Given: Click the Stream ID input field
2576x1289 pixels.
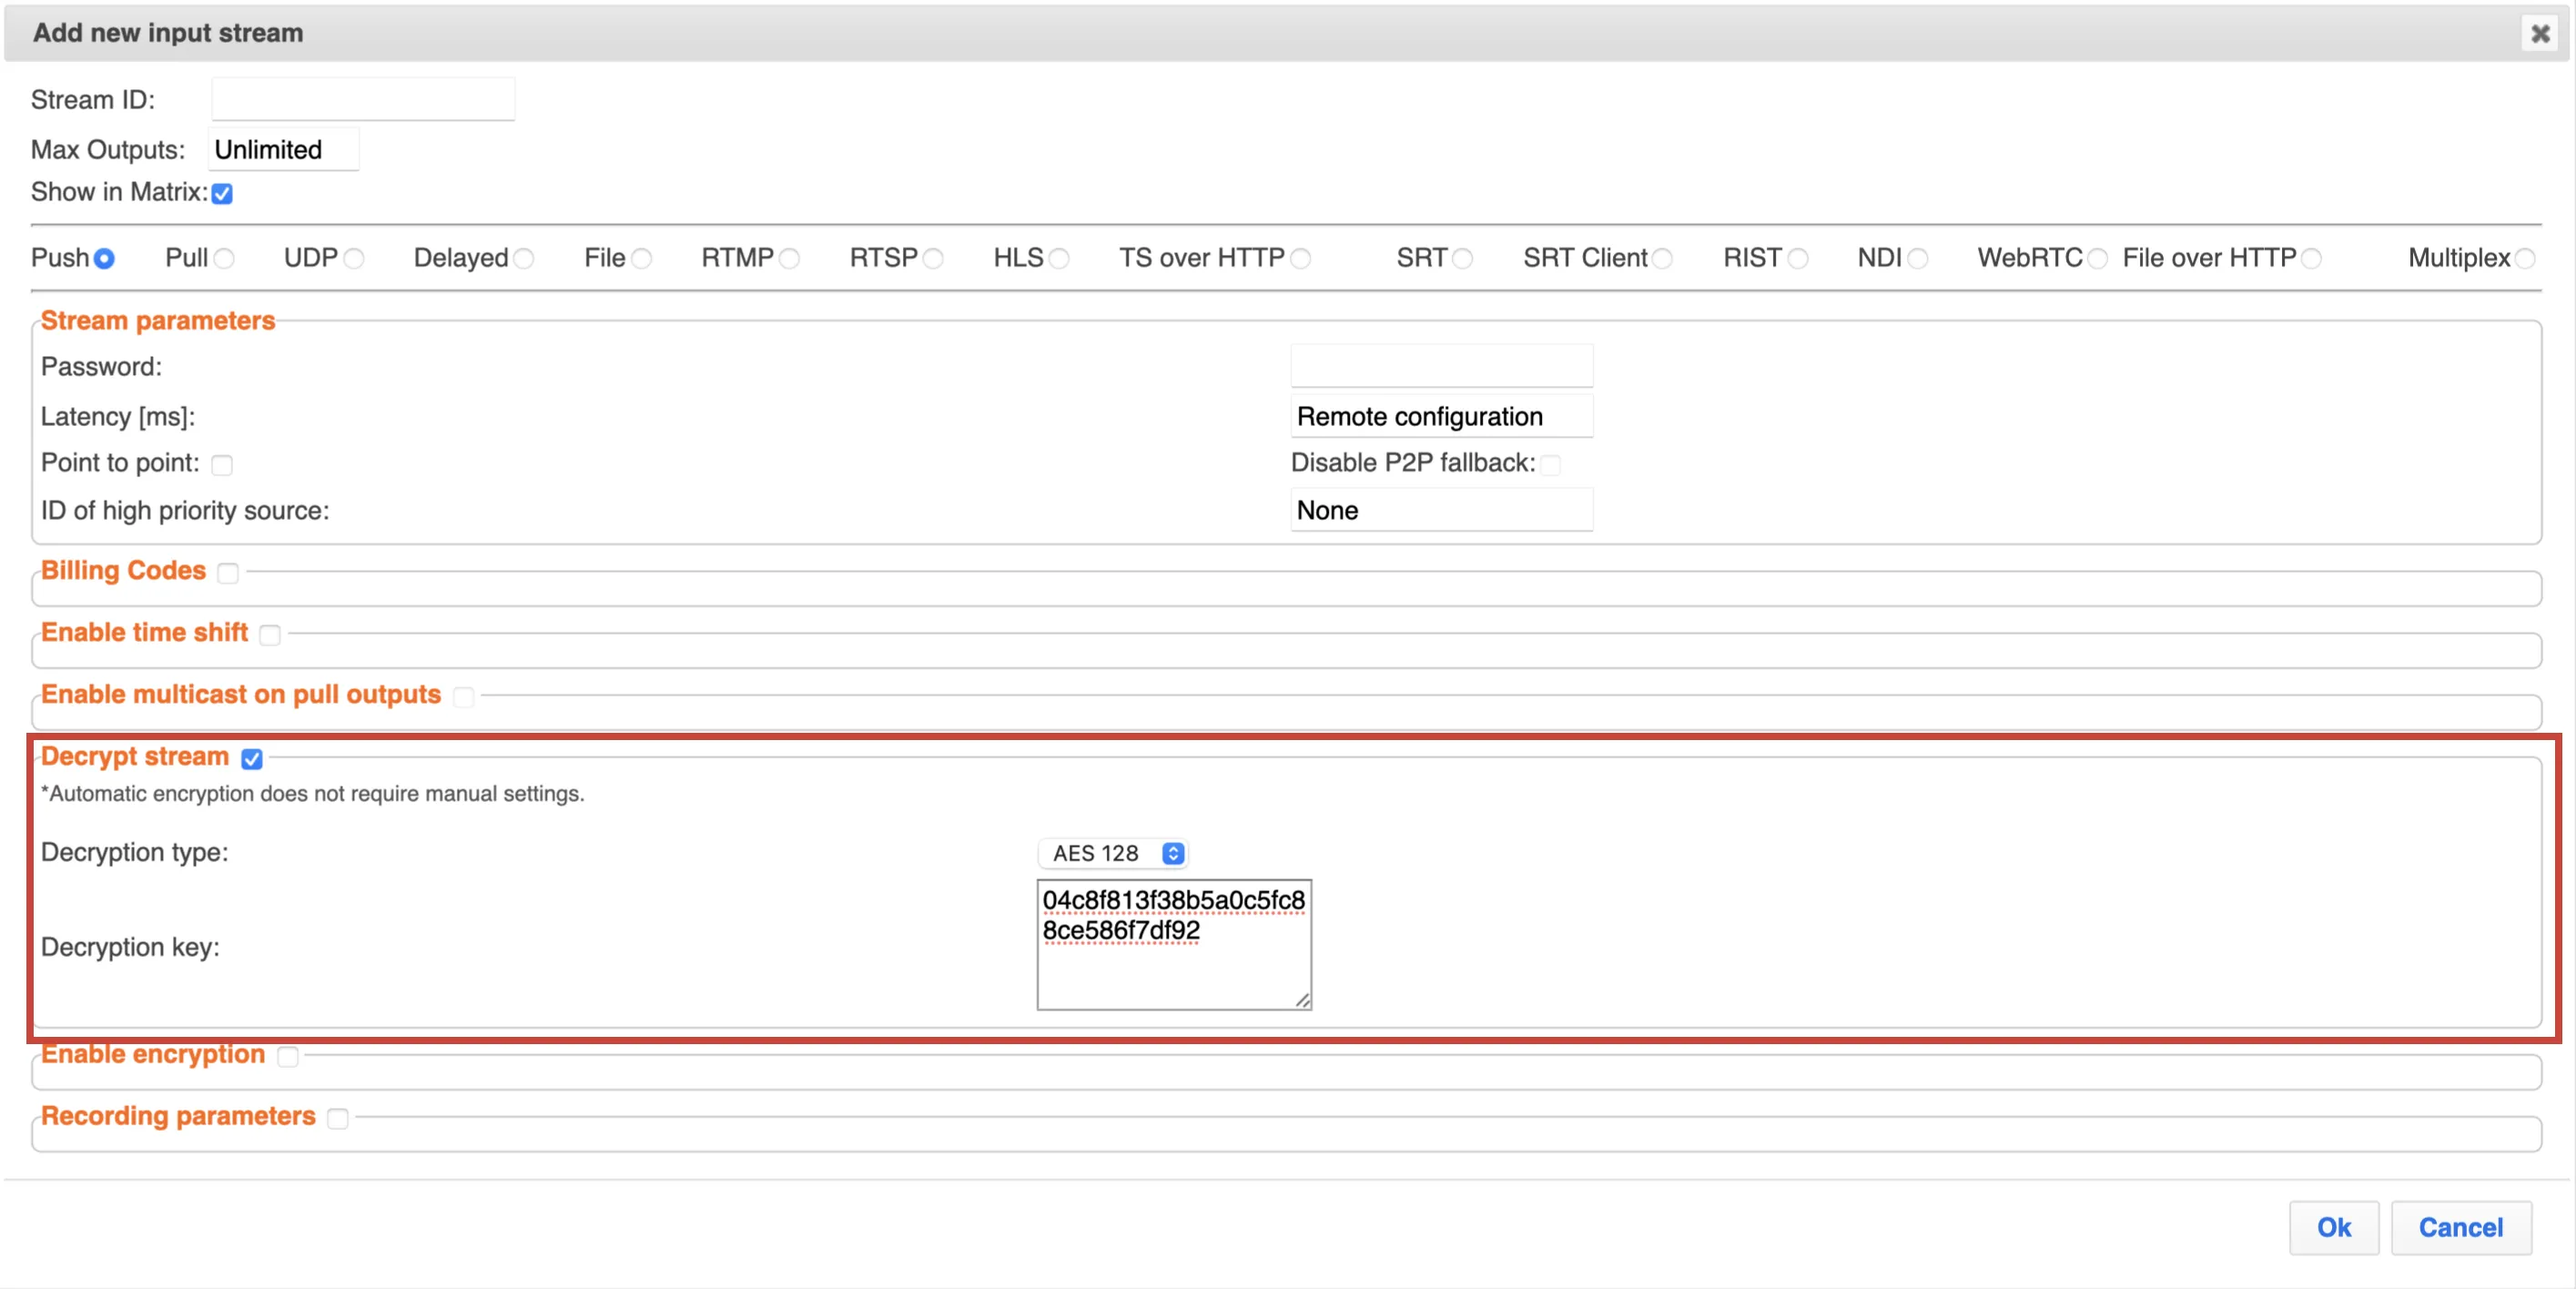Looking at the screenshot, I should [x=363, y=99].
